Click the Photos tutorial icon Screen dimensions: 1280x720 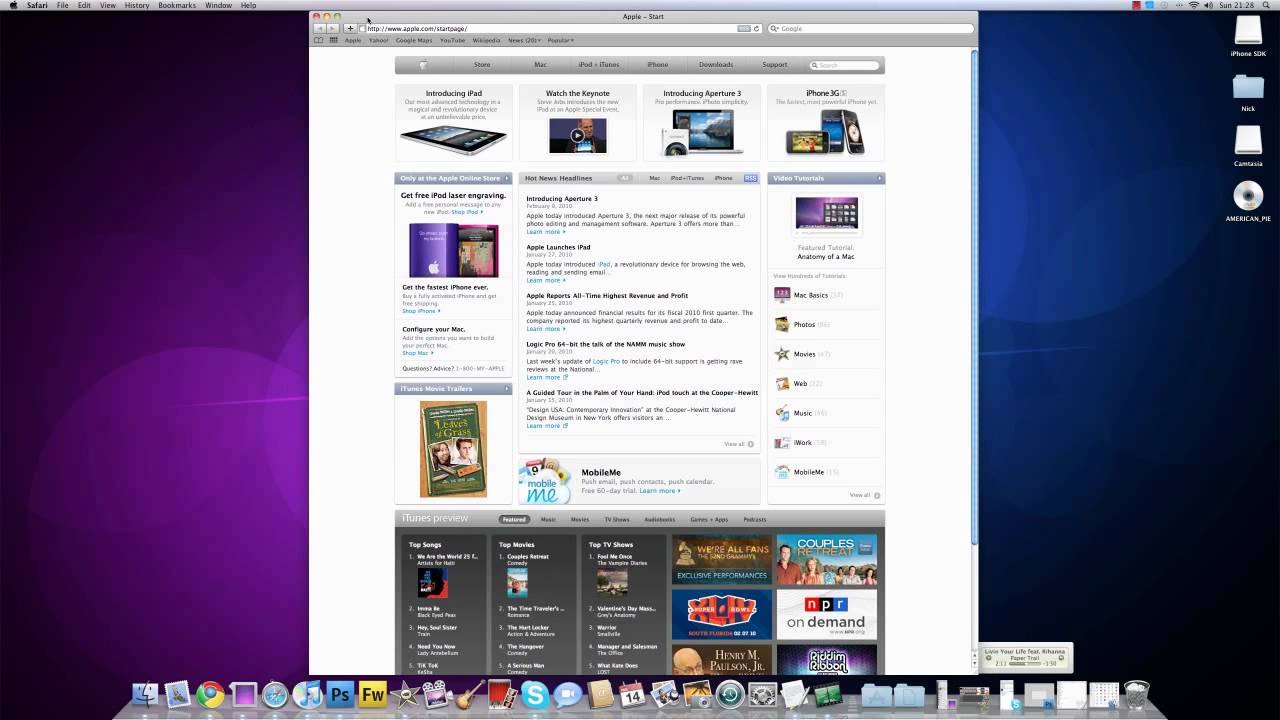click(x=782, y=324)
